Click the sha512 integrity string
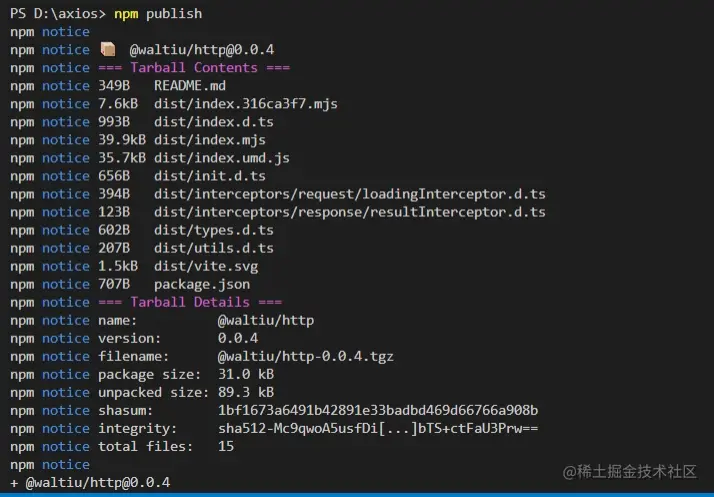The width and height of the screenshot is (714, 497). click(378, 429)
